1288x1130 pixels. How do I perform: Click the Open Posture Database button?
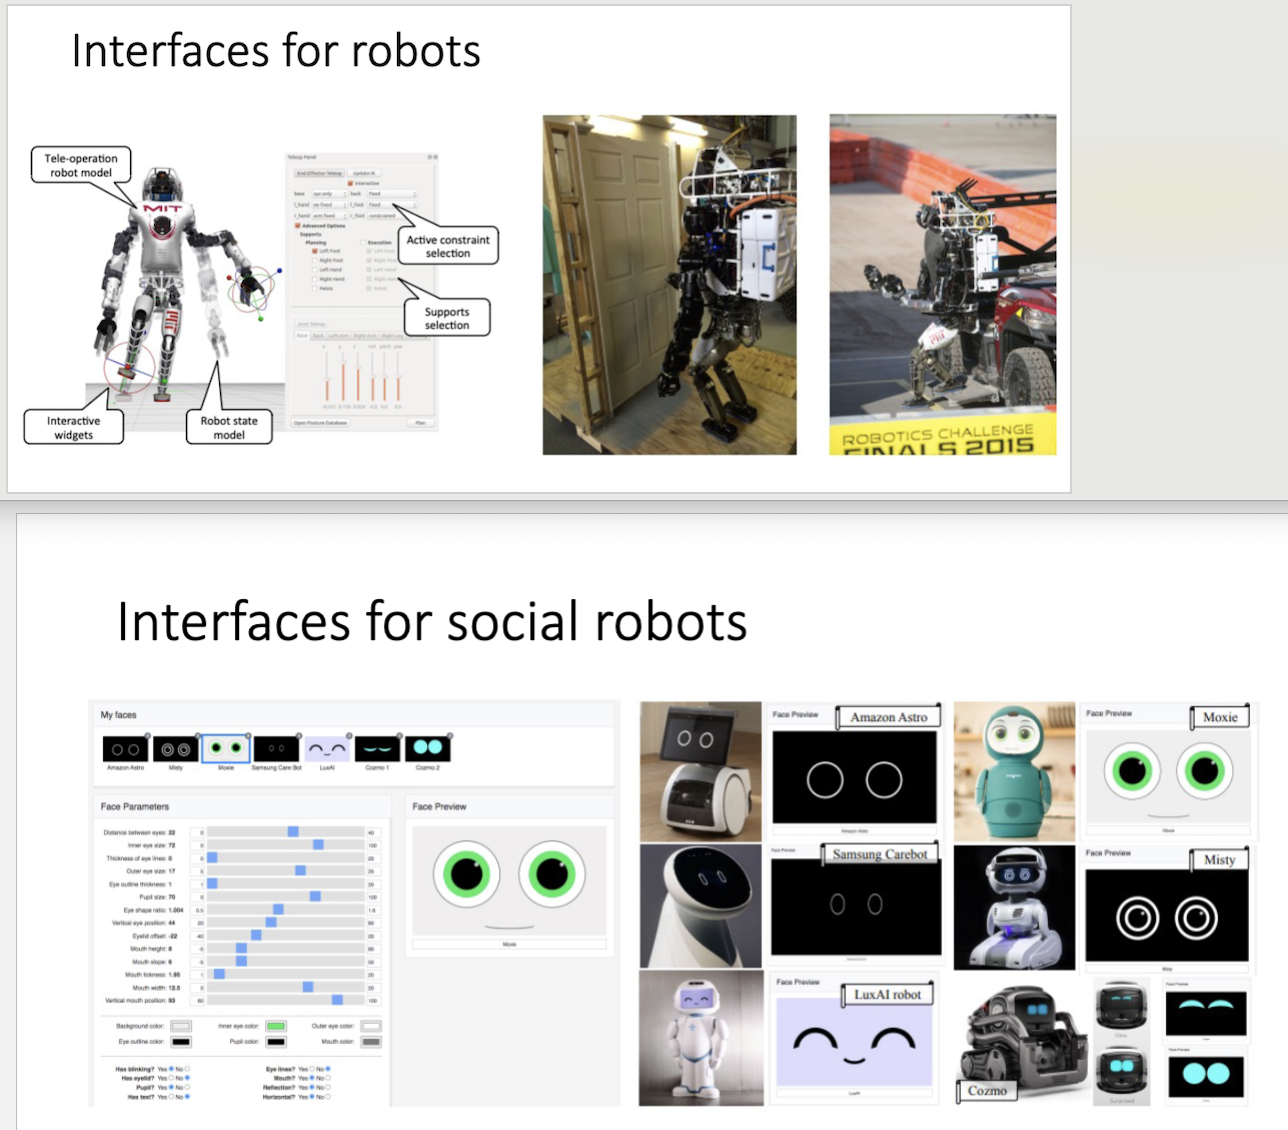click(x=320, y=423)
